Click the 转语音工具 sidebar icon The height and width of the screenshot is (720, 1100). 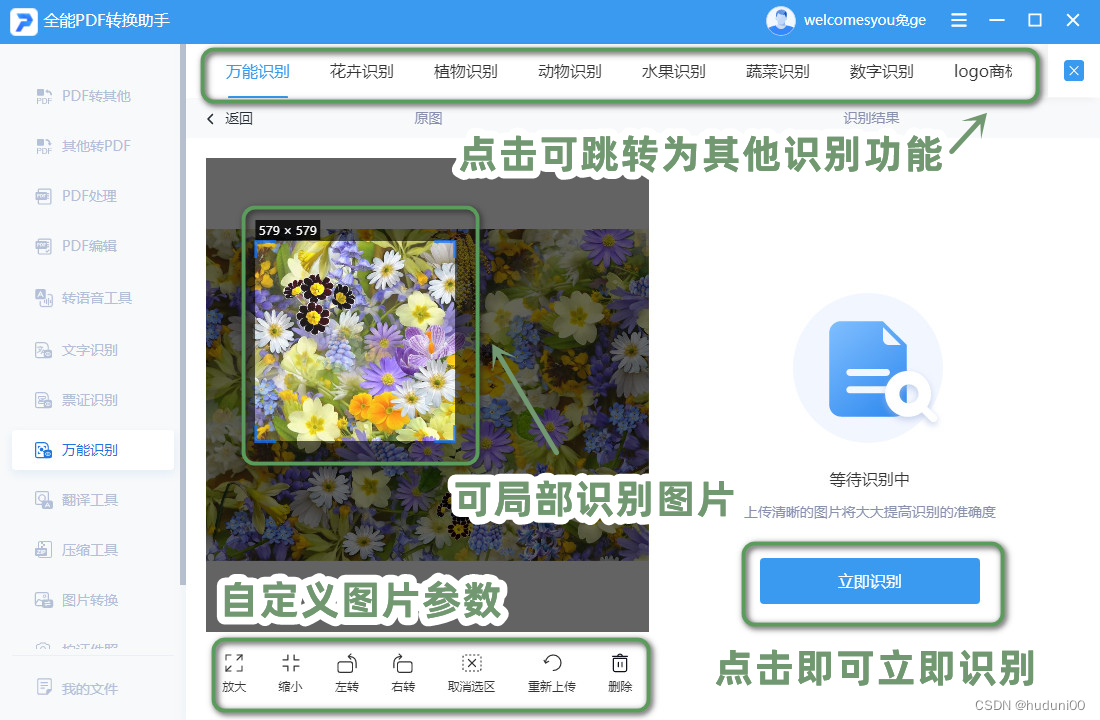pos(43,298)
